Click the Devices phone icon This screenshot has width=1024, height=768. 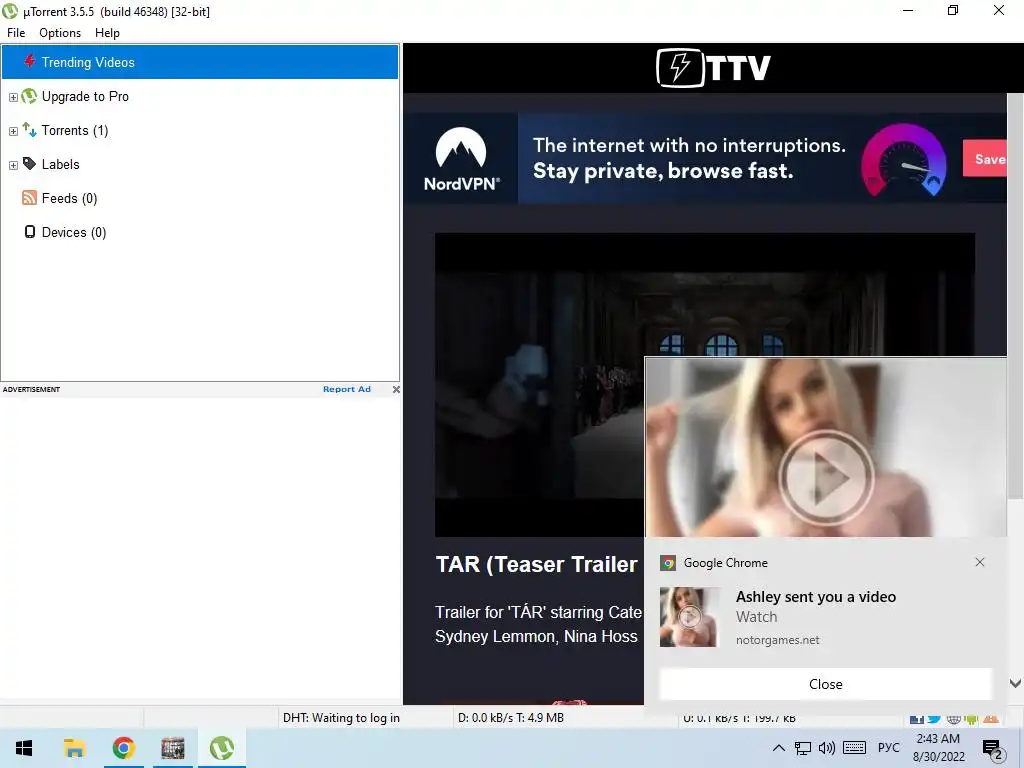(x=30, y=232)
